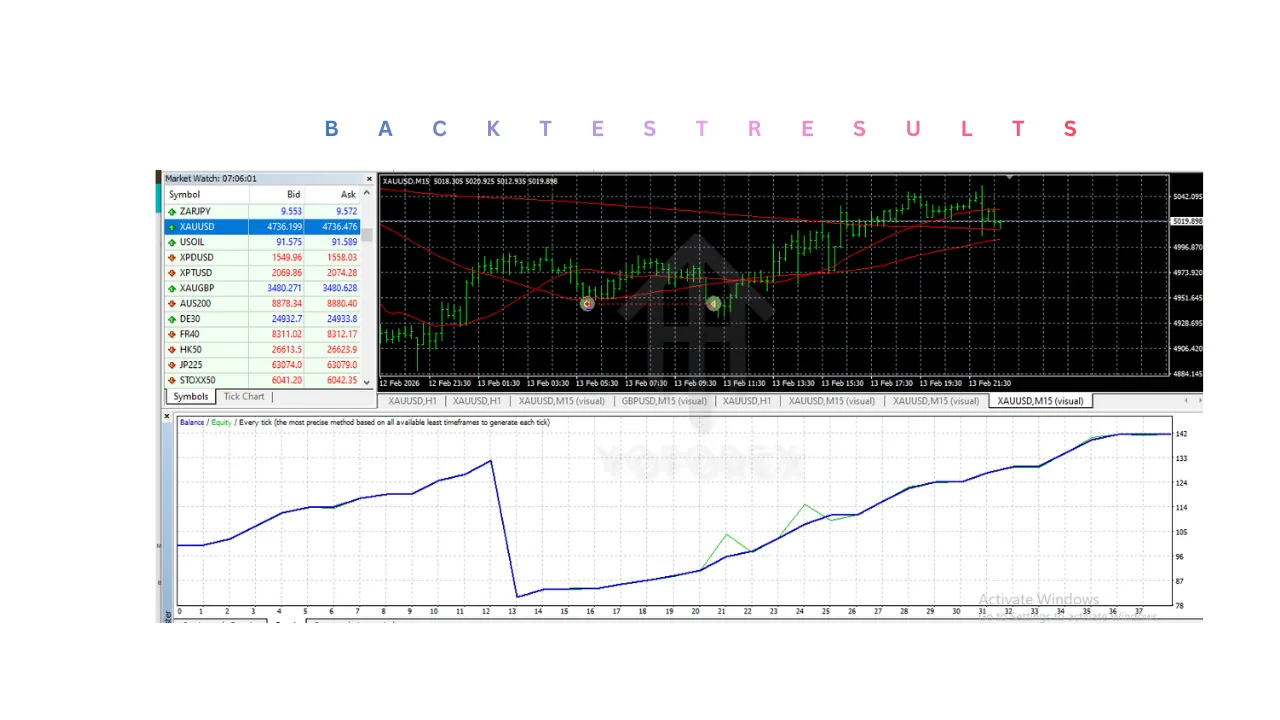Click the Market Watch: 07:06:01 title

click(211, 179)
